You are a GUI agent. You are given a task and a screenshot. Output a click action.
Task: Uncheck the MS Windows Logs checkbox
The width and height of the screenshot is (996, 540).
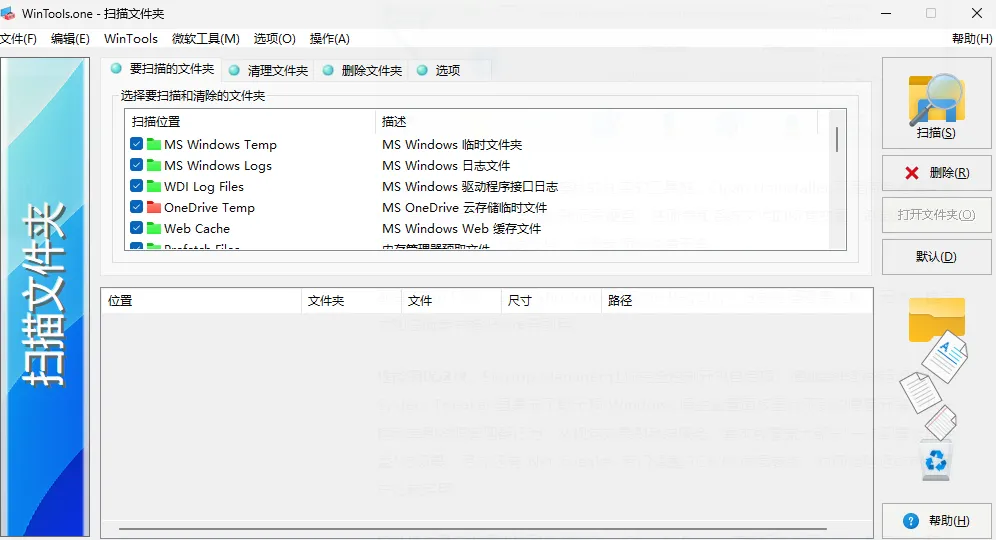pyautogui.click(x=137, y=165)
